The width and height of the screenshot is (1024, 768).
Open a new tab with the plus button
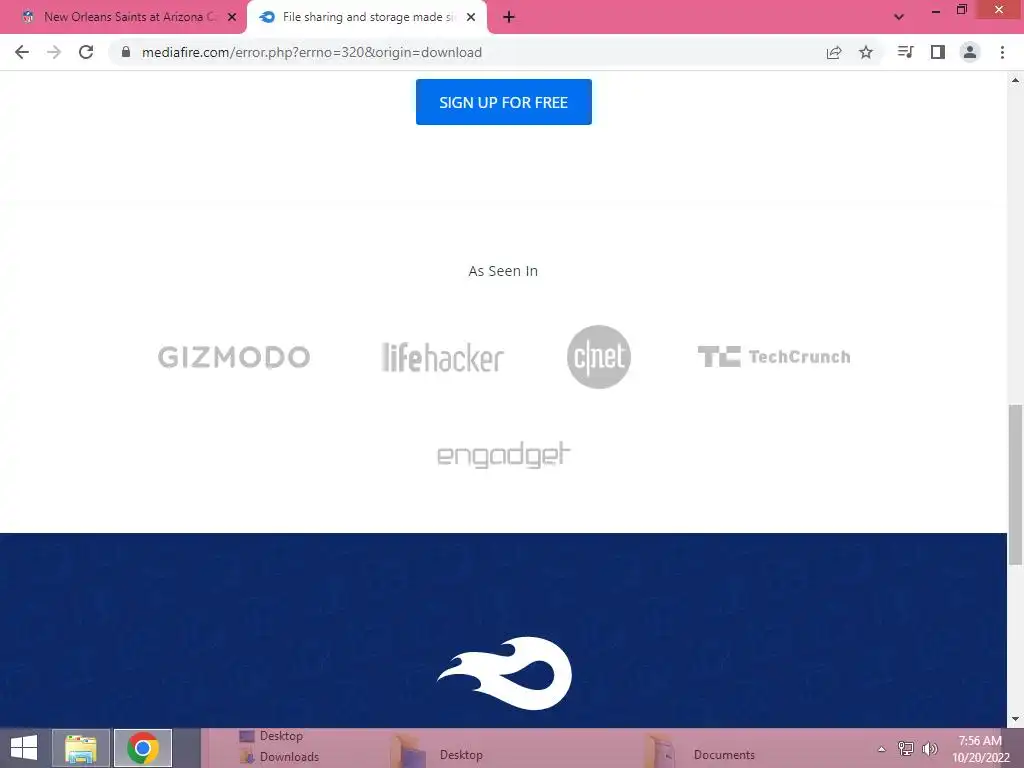coord(509,18)
